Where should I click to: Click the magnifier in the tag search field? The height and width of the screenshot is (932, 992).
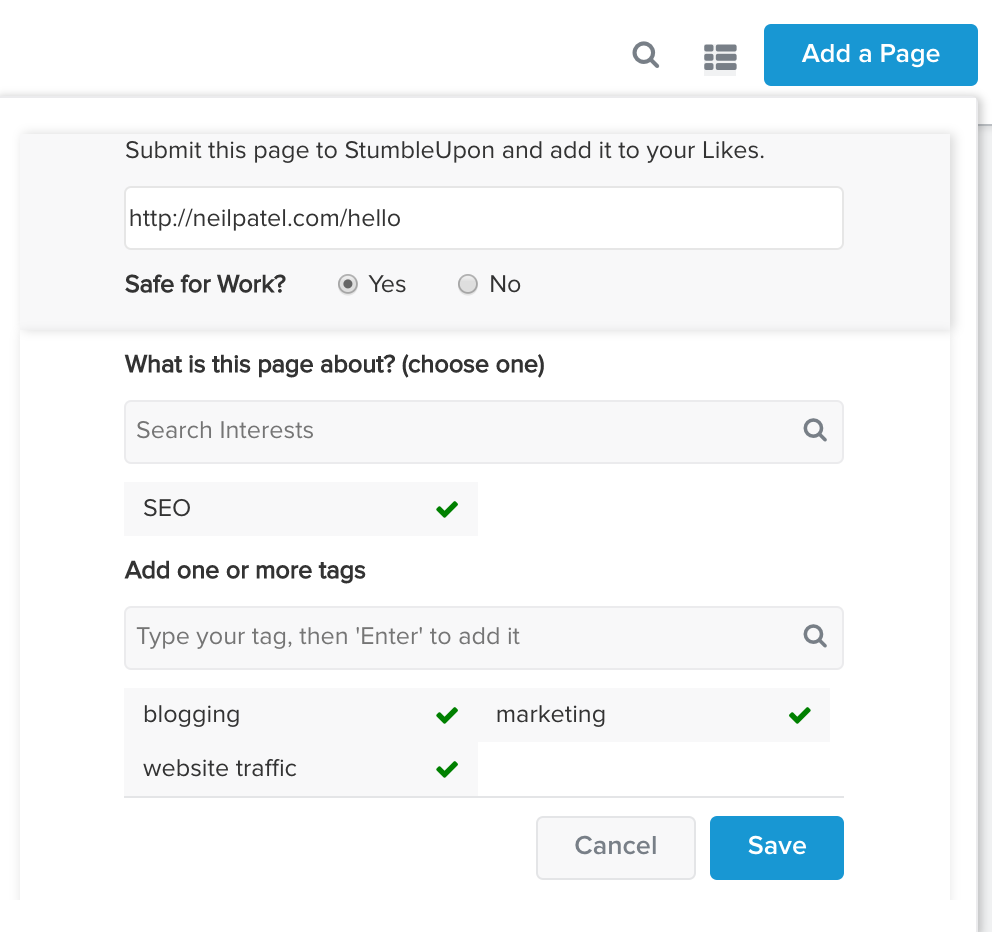[814, 637]
